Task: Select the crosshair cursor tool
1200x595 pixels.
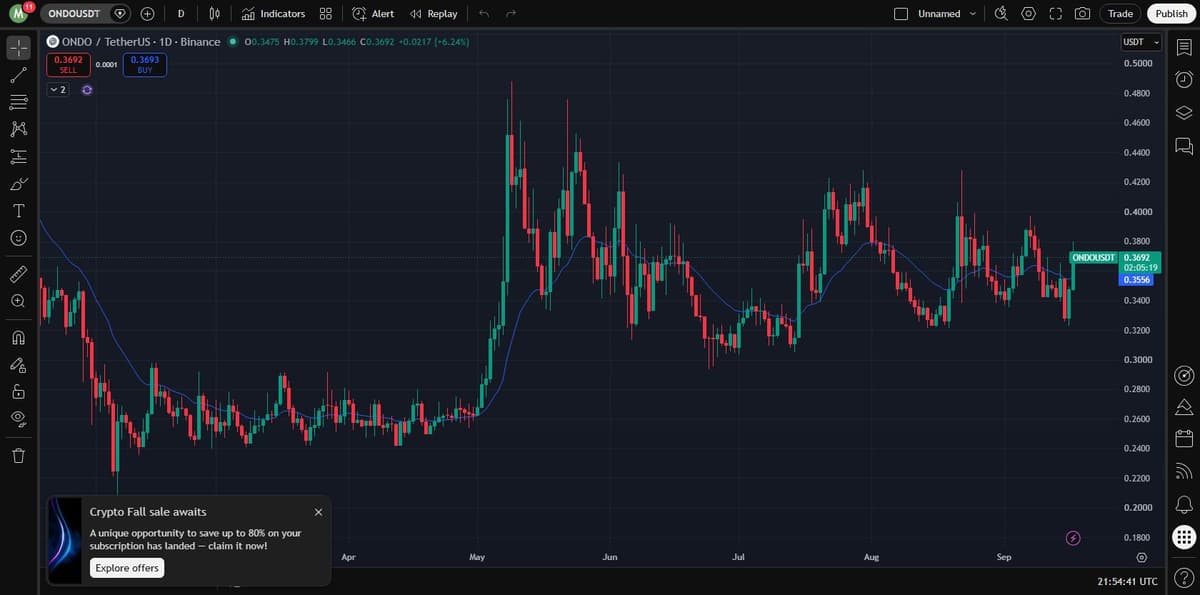Action: 18,47
